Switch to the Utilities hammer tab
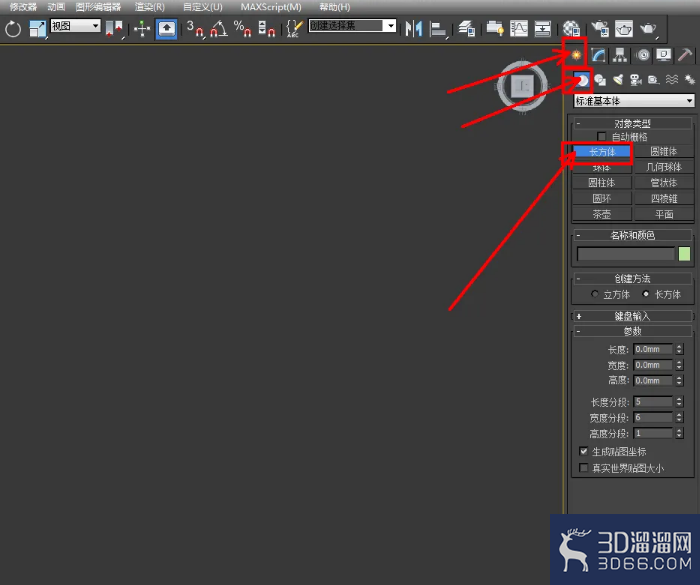Image resolution: width=700 pixels, height=585 pixels. tap(685, 55)
